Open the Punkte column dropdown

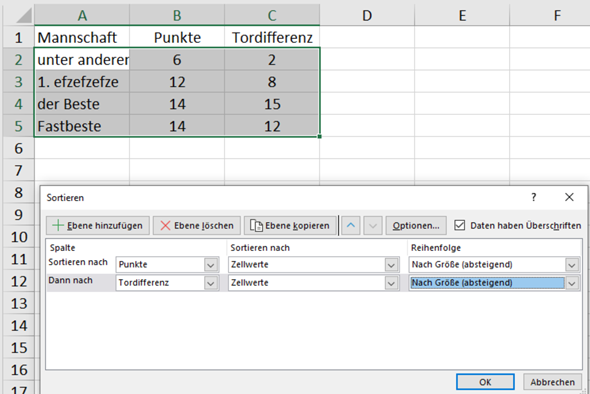(211, 265)
